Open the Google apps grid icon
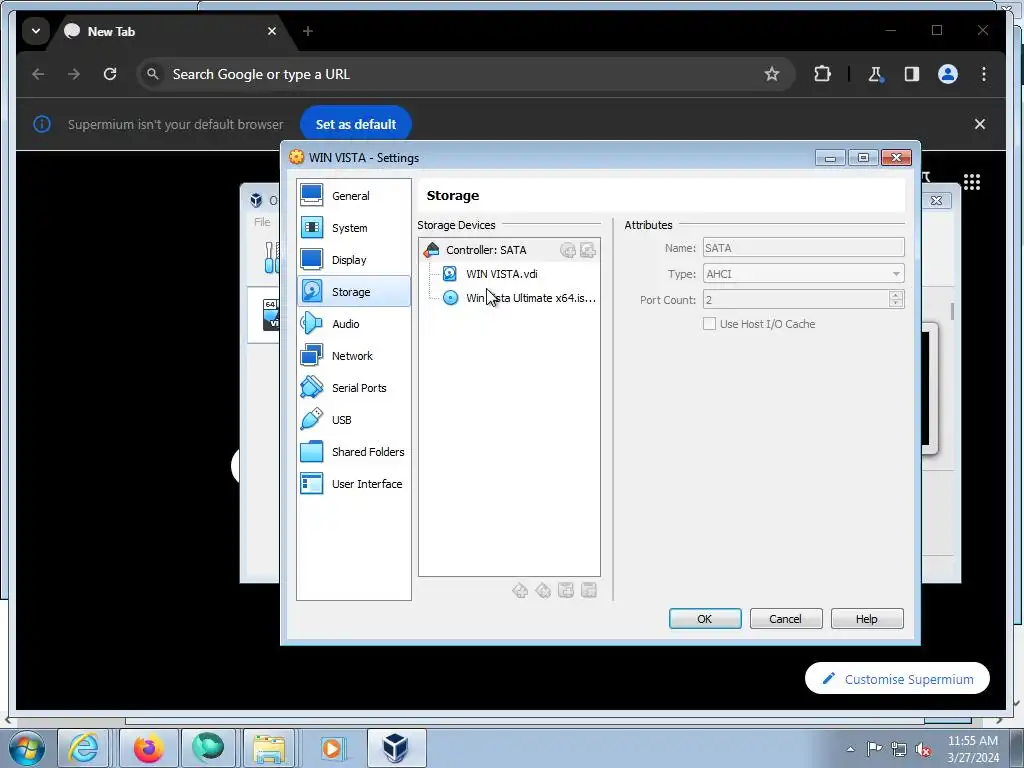This screenshot has height=768, width=1024. pyautogui.click(x=971, y=182)
